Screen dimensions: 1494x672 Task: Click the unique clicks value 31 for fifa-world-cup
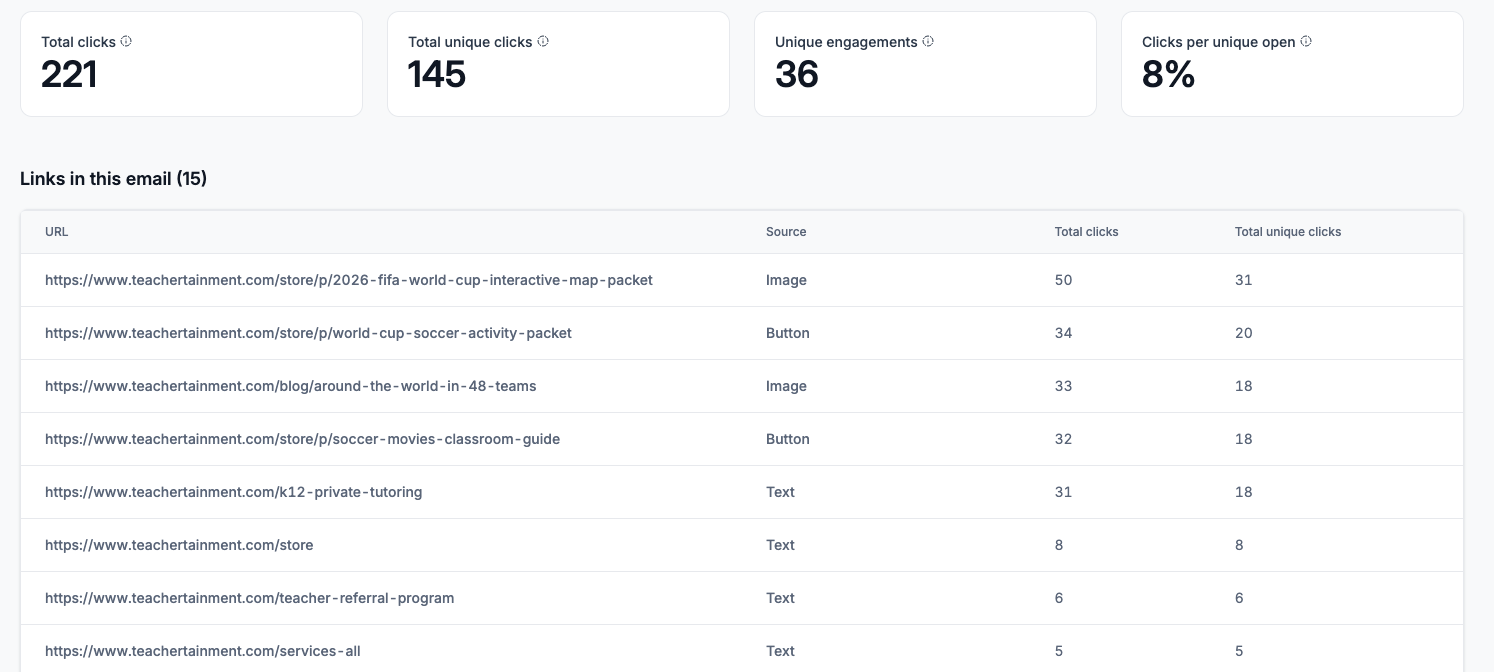[1243, 280]
